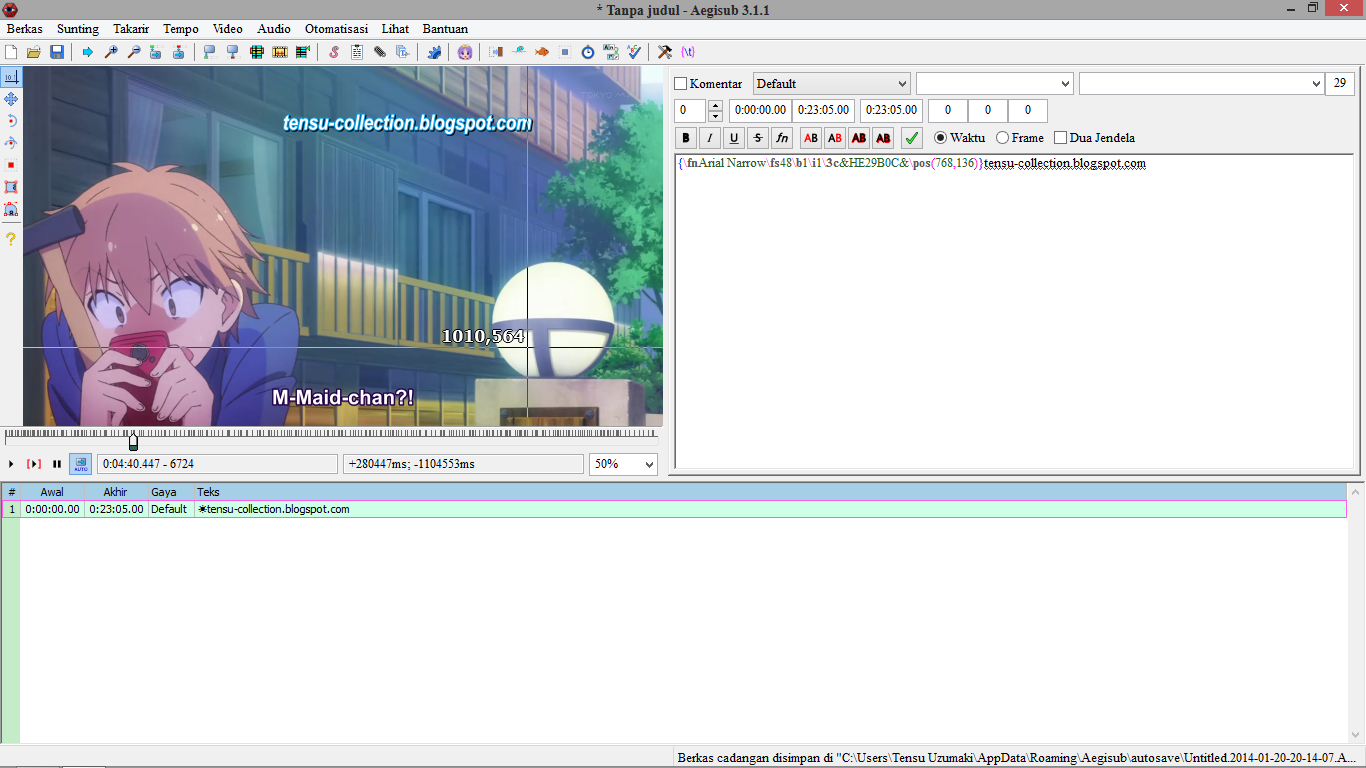
Task: Select the scale subtitles tool
Action: click(x=11, y=165)
